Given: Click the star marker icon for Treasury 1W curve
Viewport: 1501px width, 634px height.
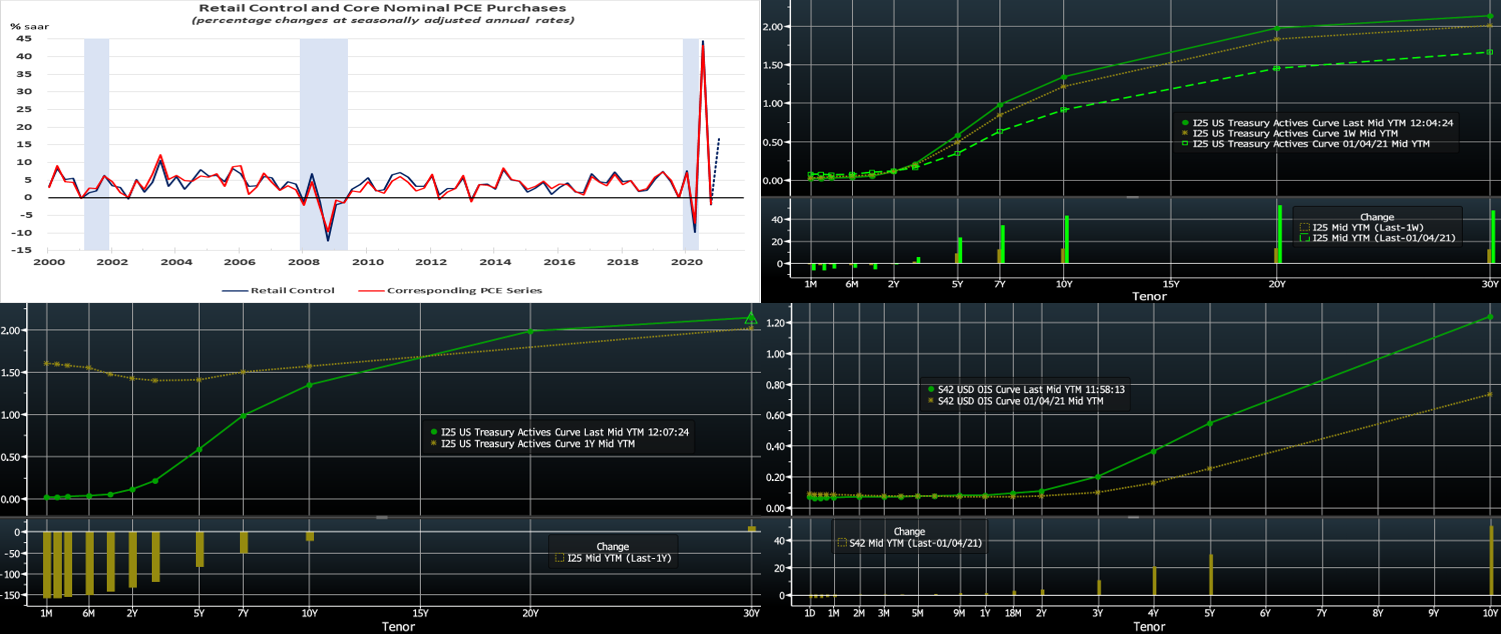Looking at the screenshot, I should 1186,133.
